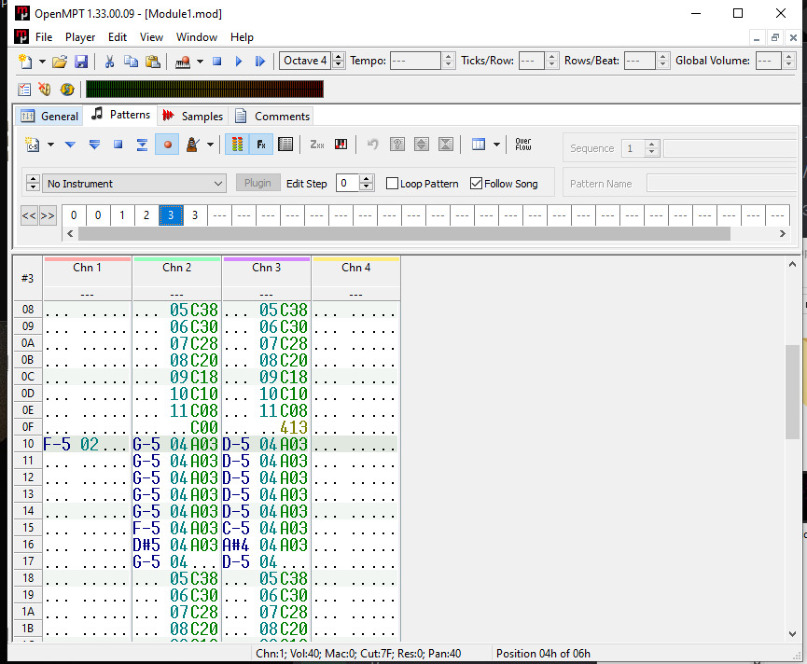Toggle the metronome icon
Screen dimensions: 807x664
coord(192,145)
